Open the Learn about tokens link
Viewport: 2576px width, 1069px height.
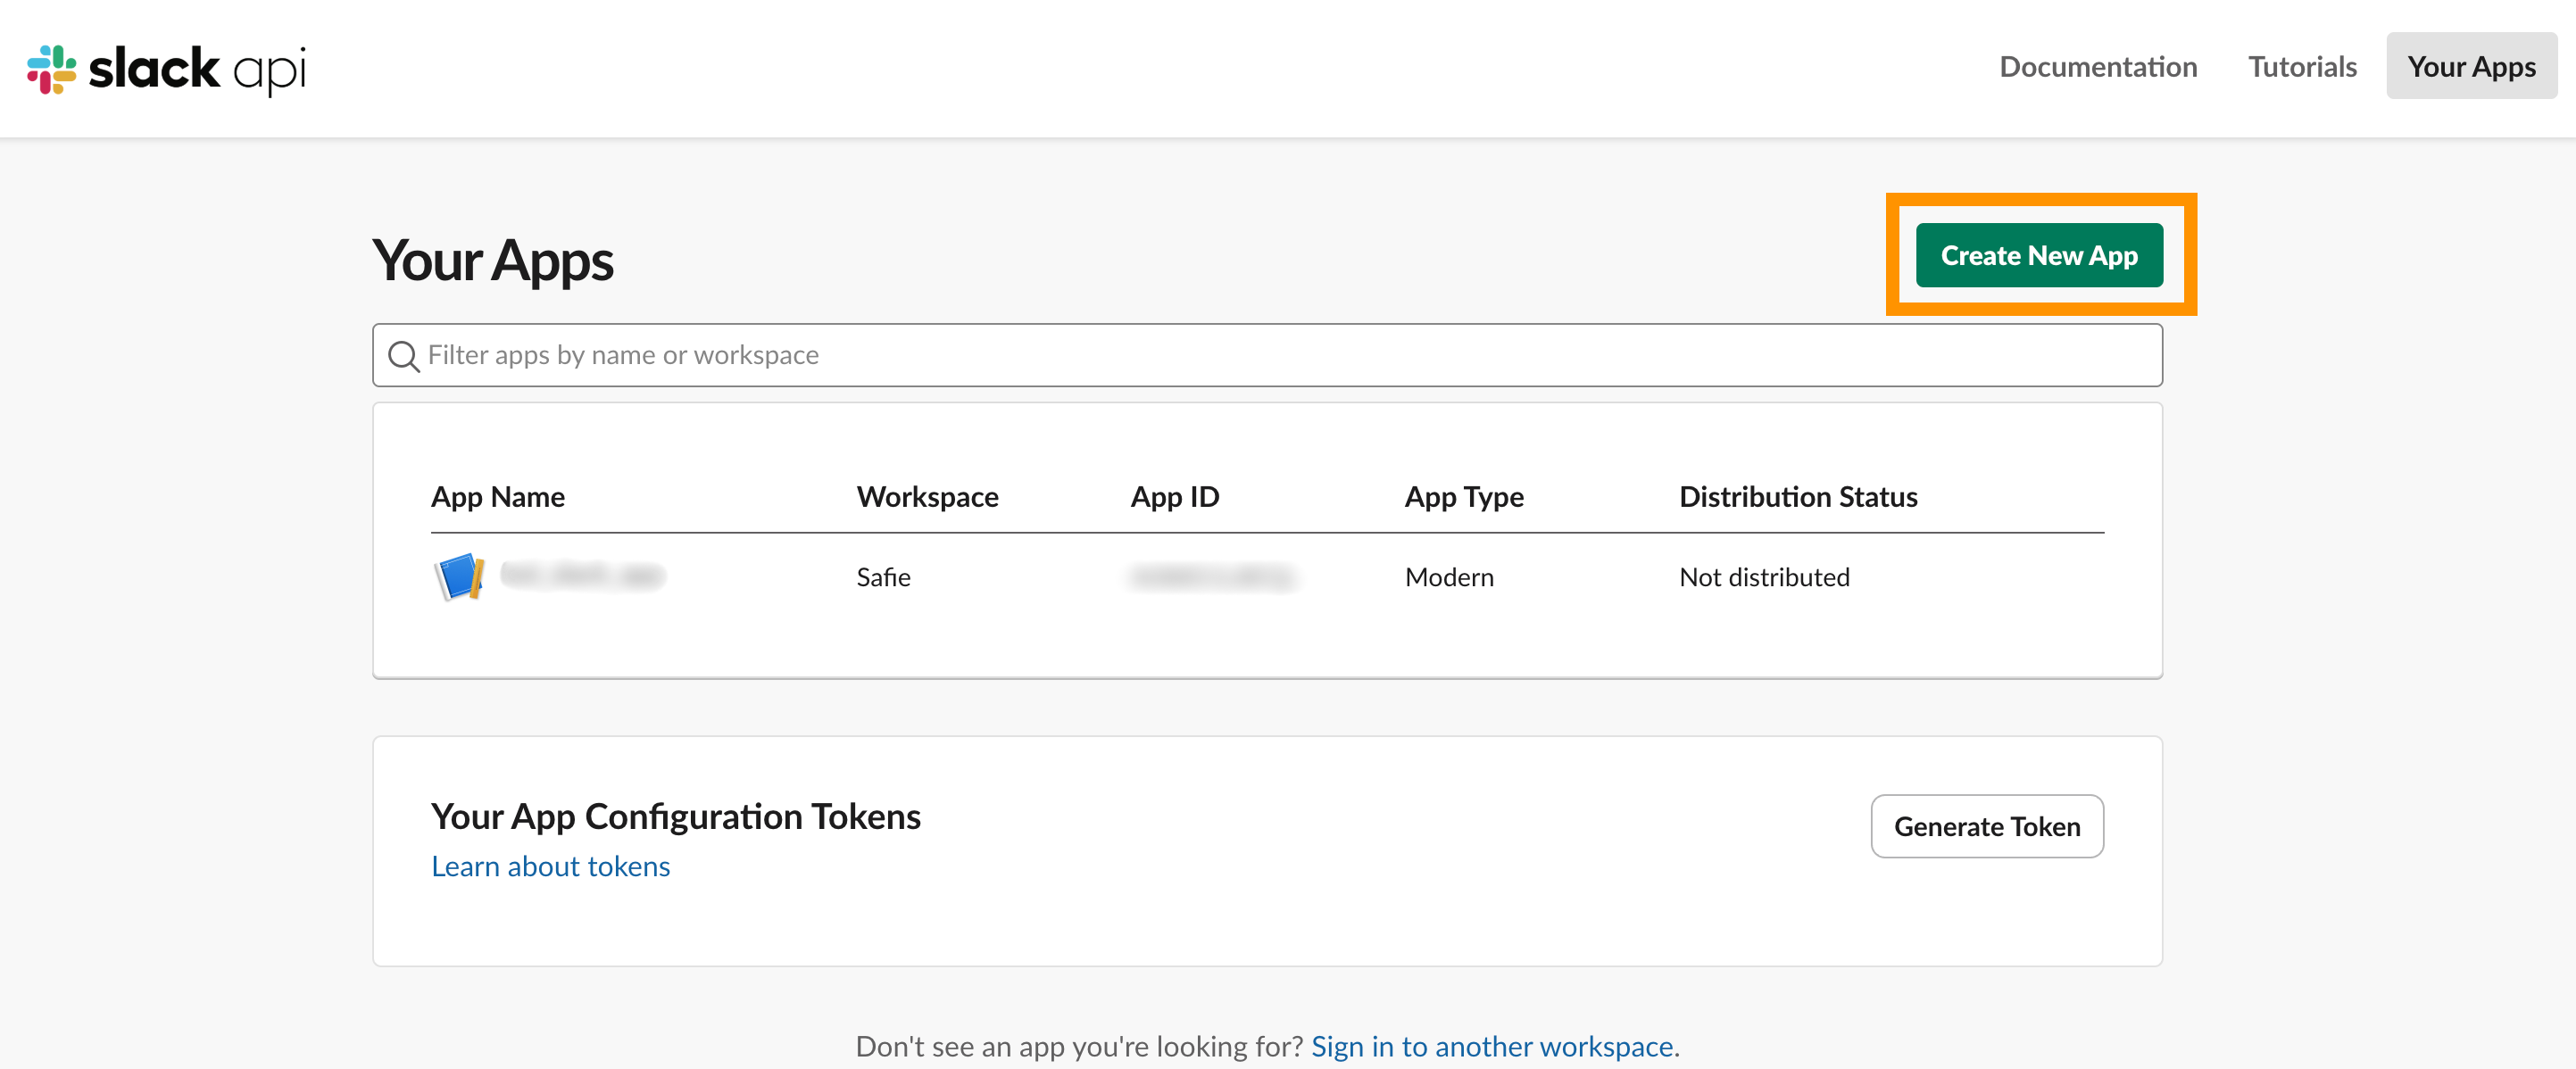click(550, 866)
